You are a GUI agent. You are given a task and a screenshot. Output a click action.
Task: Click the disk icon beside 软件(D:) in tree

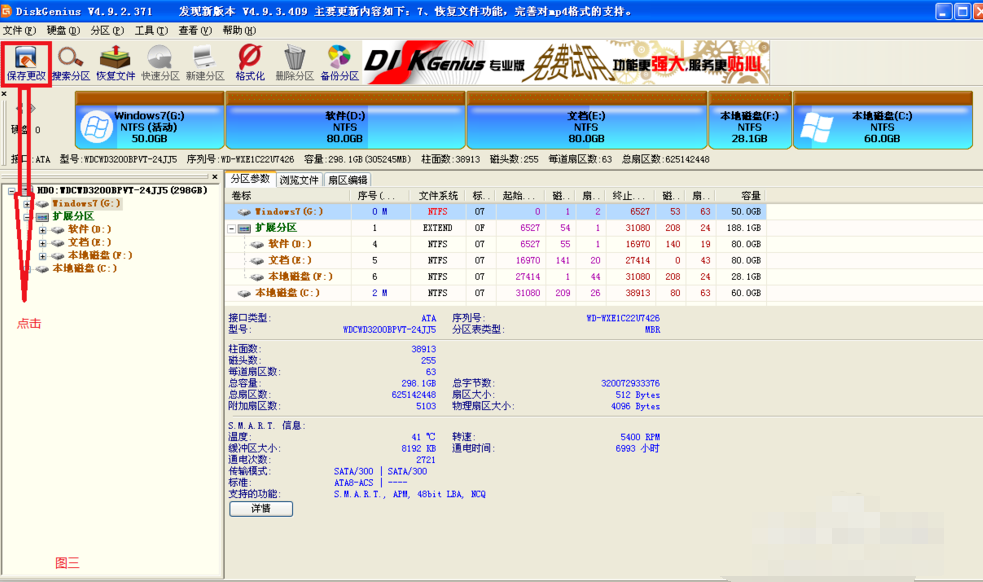click(x=58, y=229)
